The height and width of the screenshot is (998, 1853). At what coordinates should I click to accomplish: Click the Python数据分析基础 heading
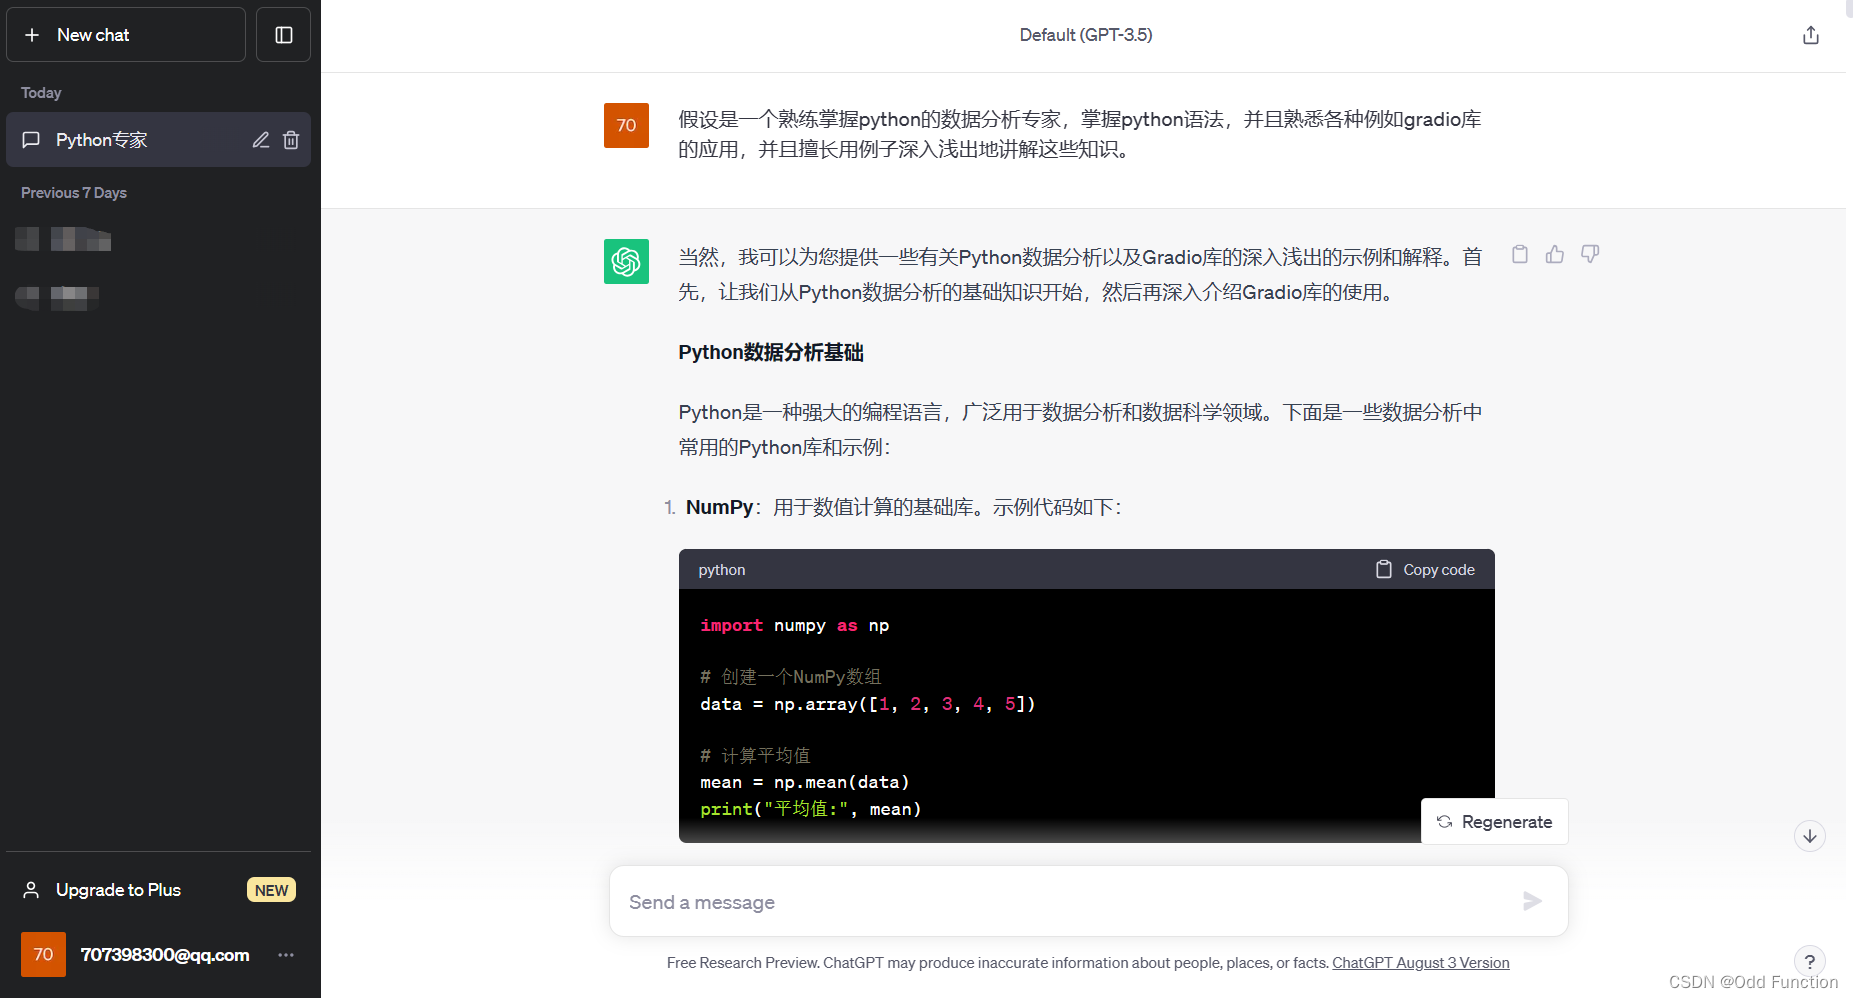click(x=771, y=353)
